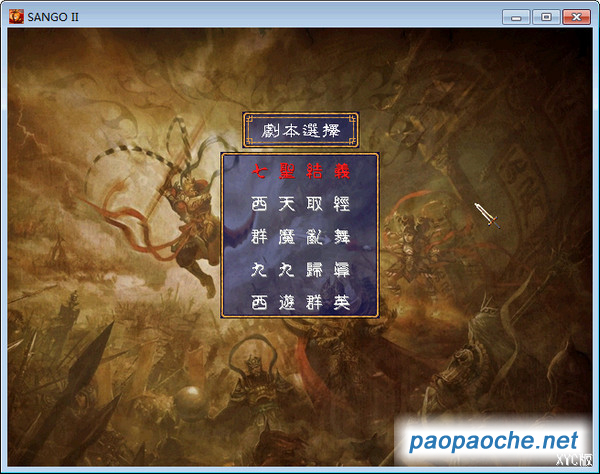Minimize the SANGO II window
This screenshot has width=600, height=474.
pyautogui.click(x=516, y=17)
